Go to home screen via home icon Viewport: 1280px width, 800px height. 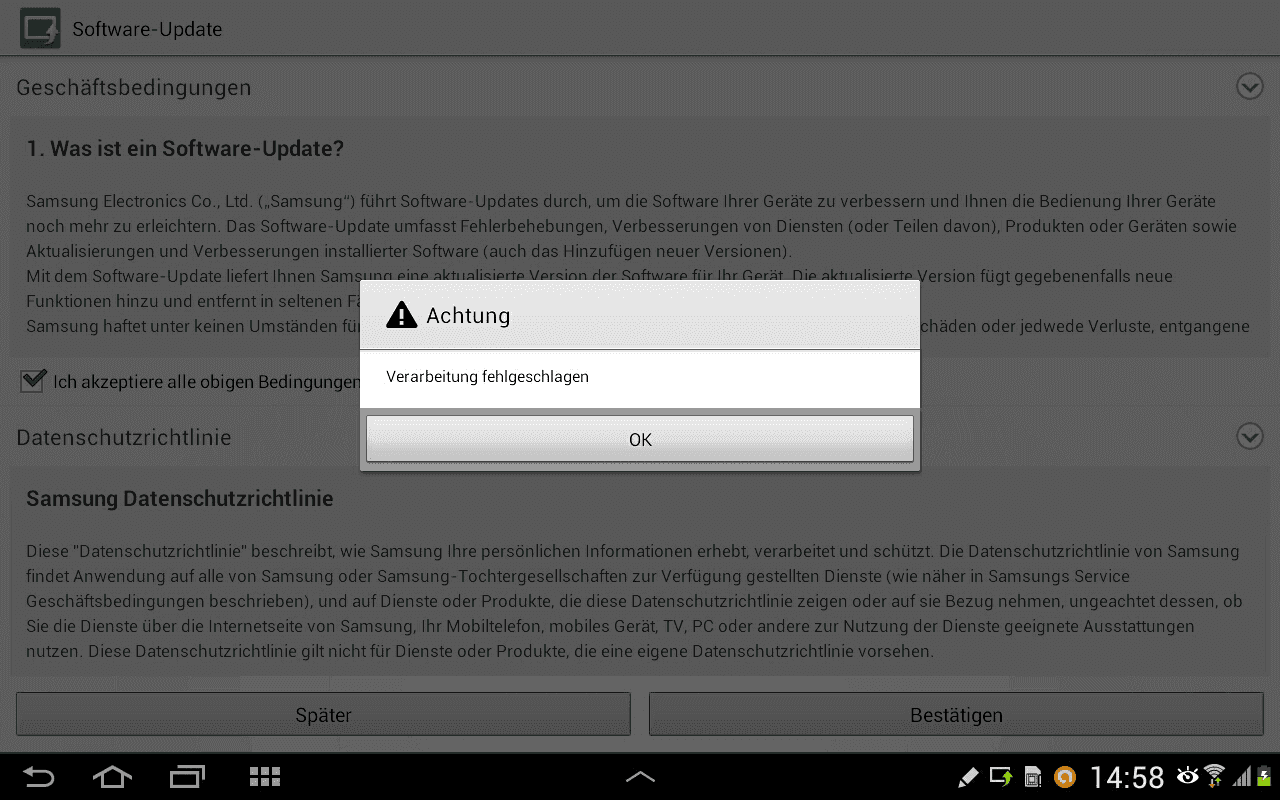pyautogui.click(x=112, y=777)
